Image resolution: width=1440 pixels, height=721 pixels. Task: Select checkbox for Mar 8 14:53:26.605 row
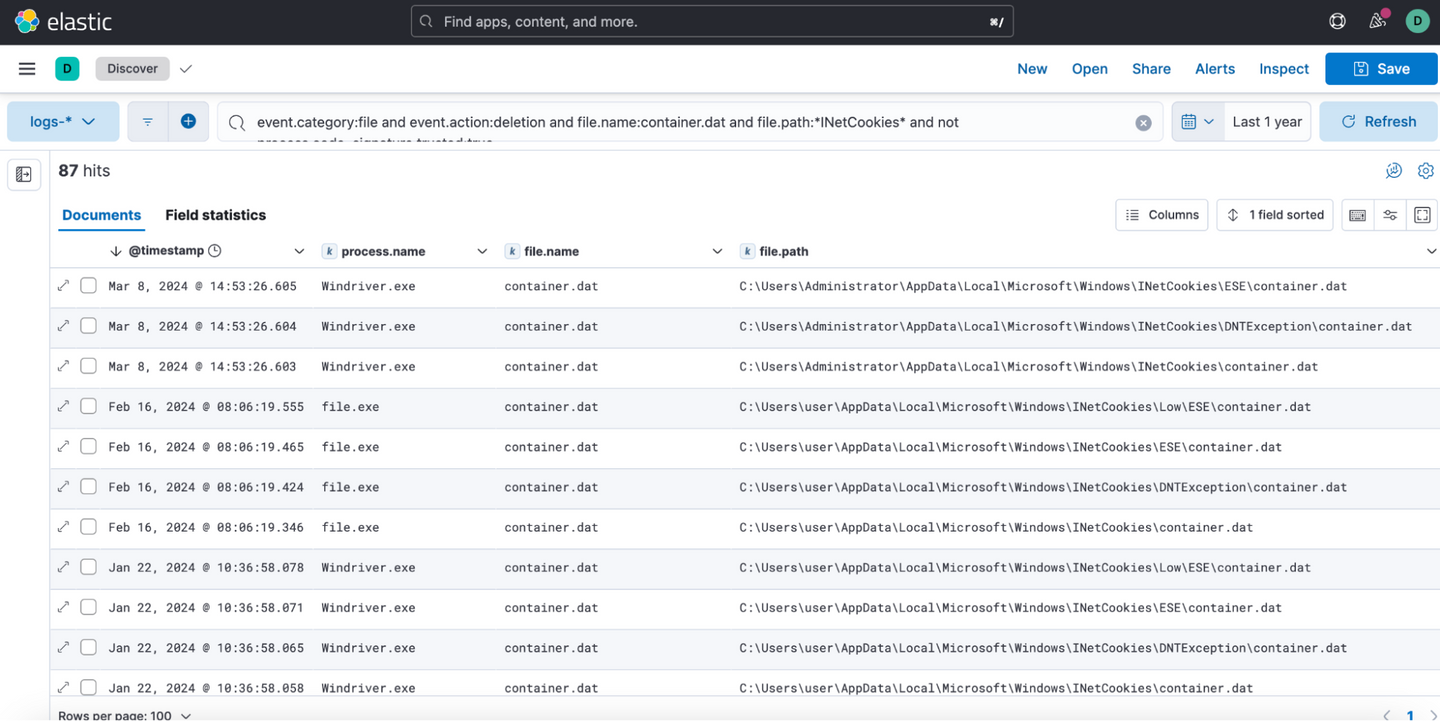89,286
